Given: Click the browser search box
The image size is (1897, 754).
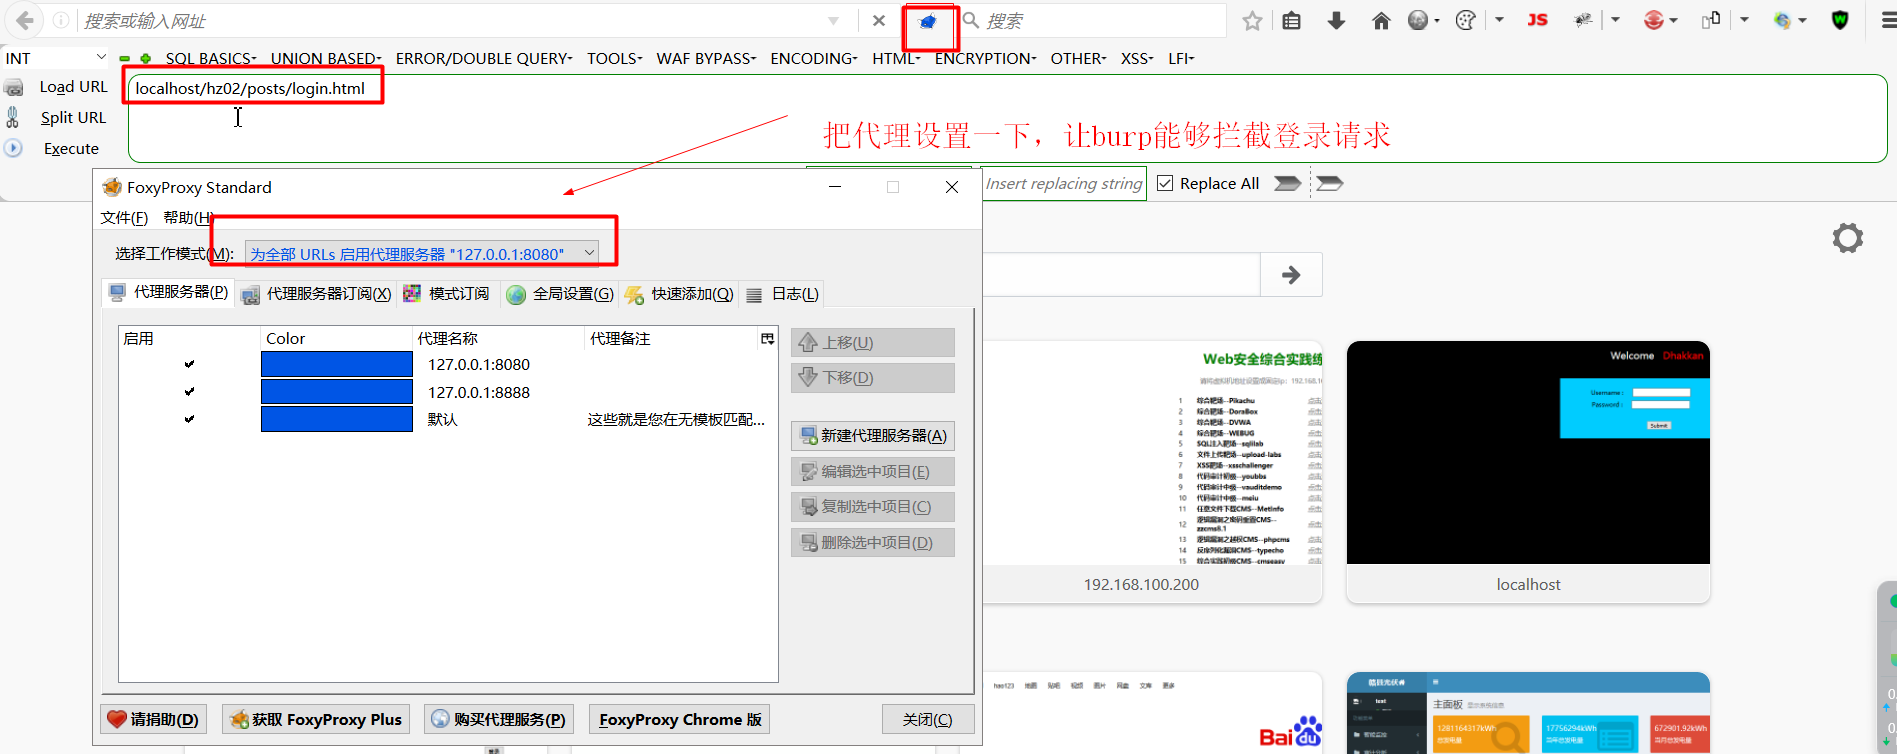Looking at the screenshot, I should click(1092, 21).
